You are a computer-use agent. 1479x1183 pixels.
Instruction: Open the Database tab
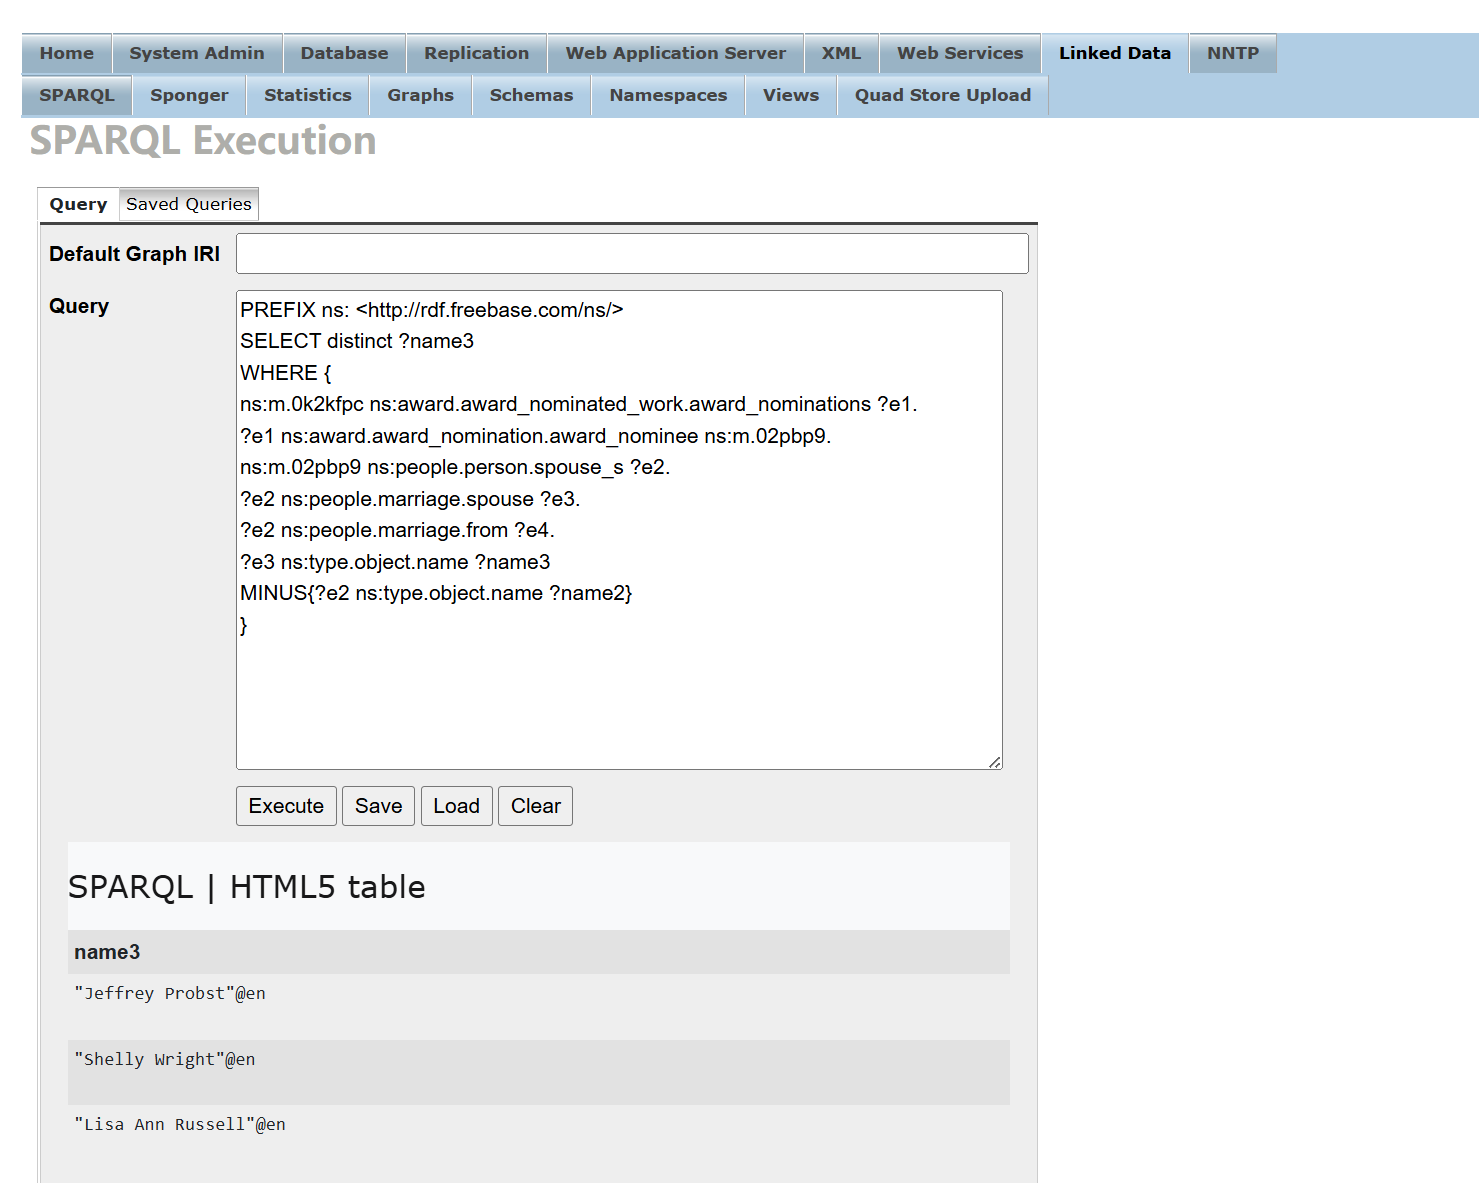click(344, 53)
